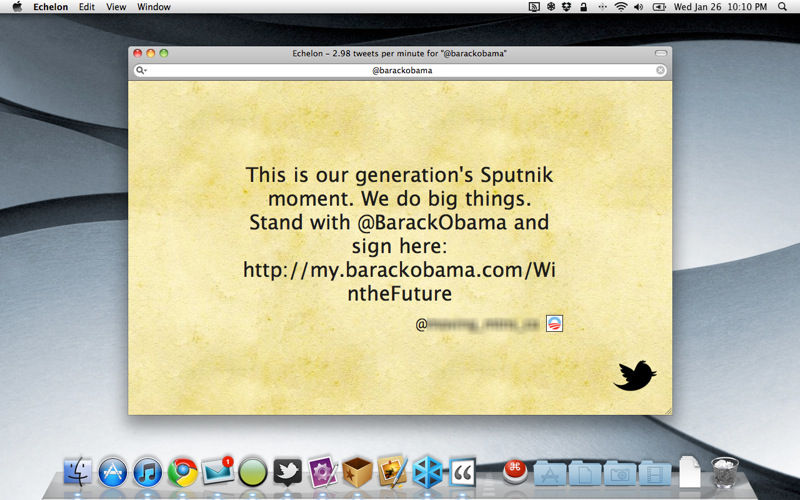Image resolution: width=800 pixels, height=500 pixels.
Task: Click the blurred @username under the tweet
Action: tap(478, 324)
